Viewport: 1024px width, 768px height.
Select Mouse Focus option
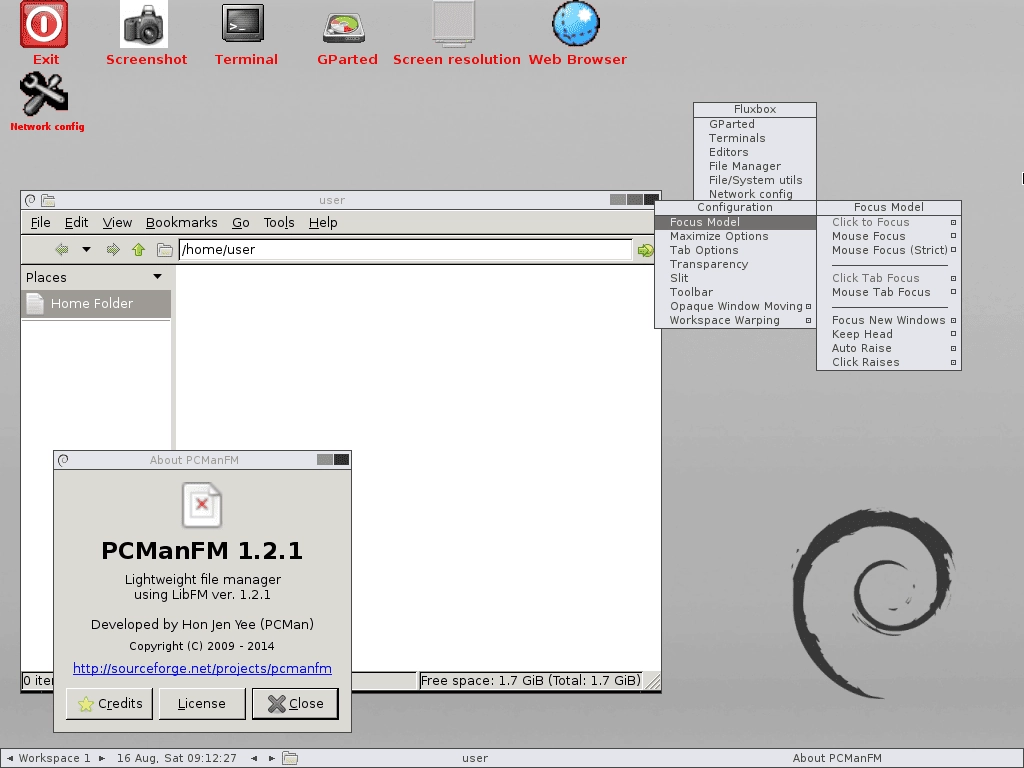click(889, 236)
